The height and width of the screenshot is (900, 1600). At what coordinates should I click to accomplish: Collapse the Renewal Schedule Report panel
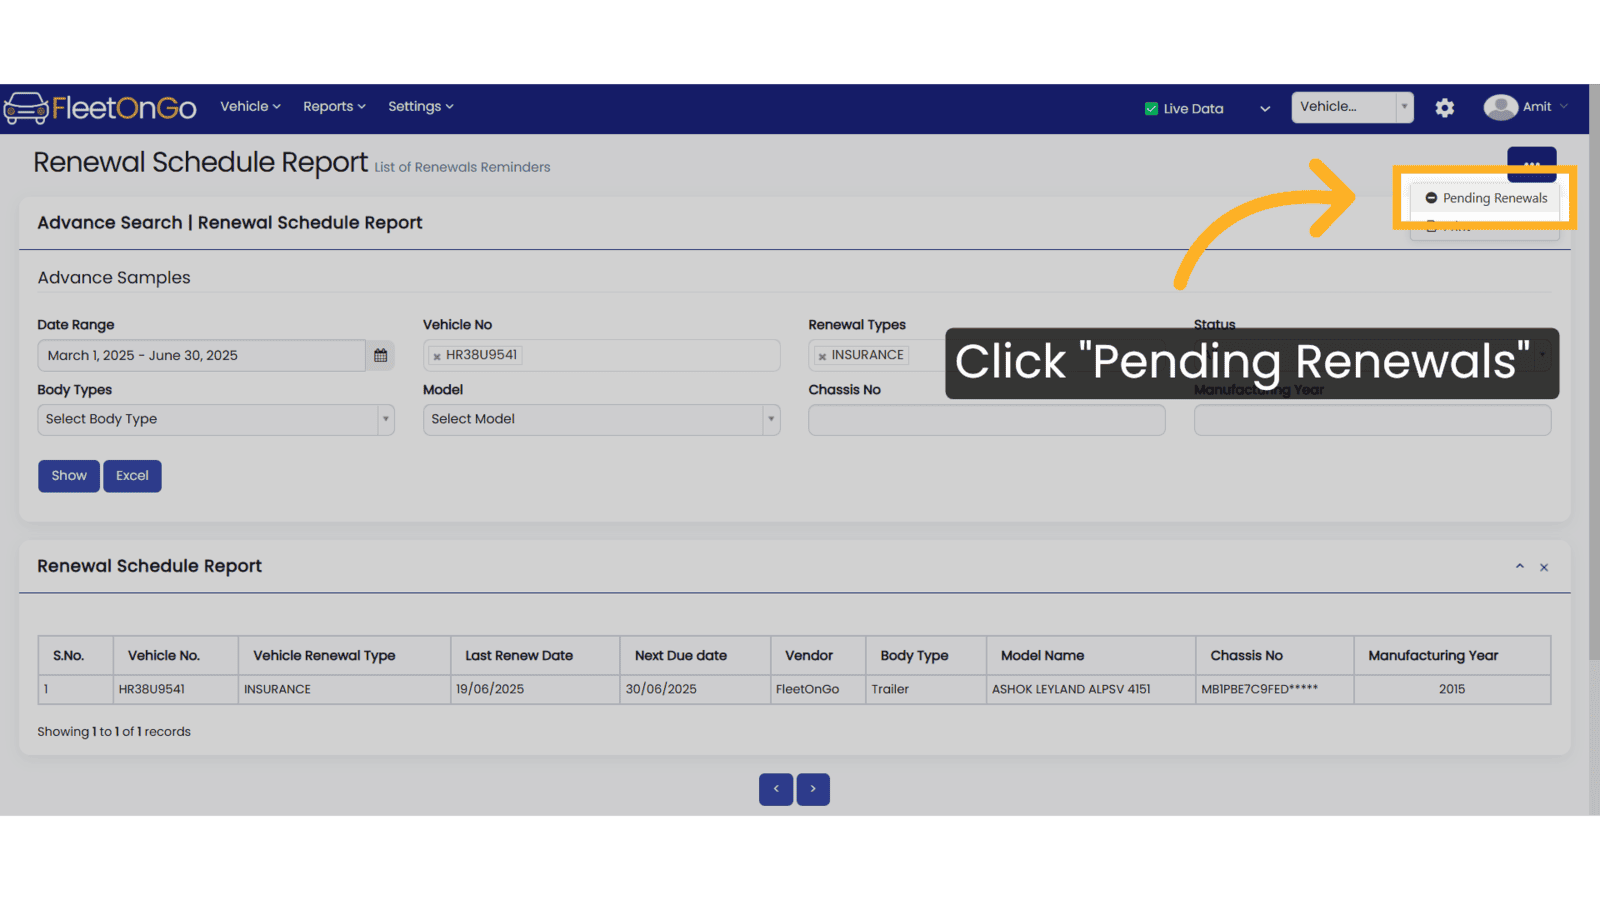[x=1519, y=567]
